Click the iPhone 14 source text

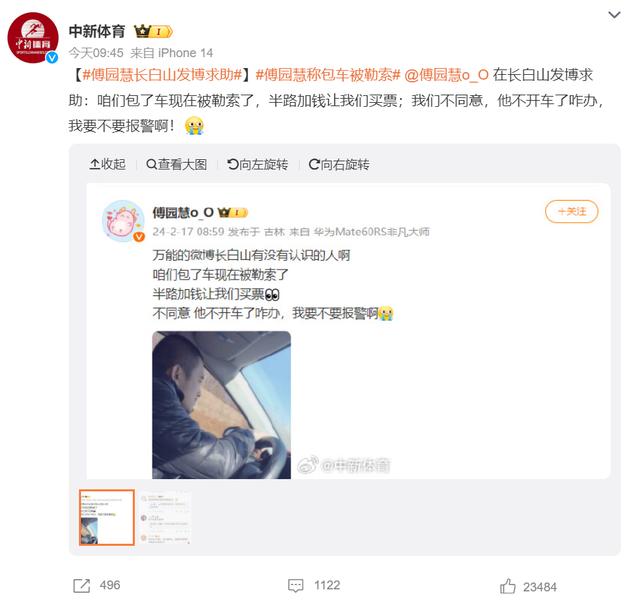[x=185, y=53]
